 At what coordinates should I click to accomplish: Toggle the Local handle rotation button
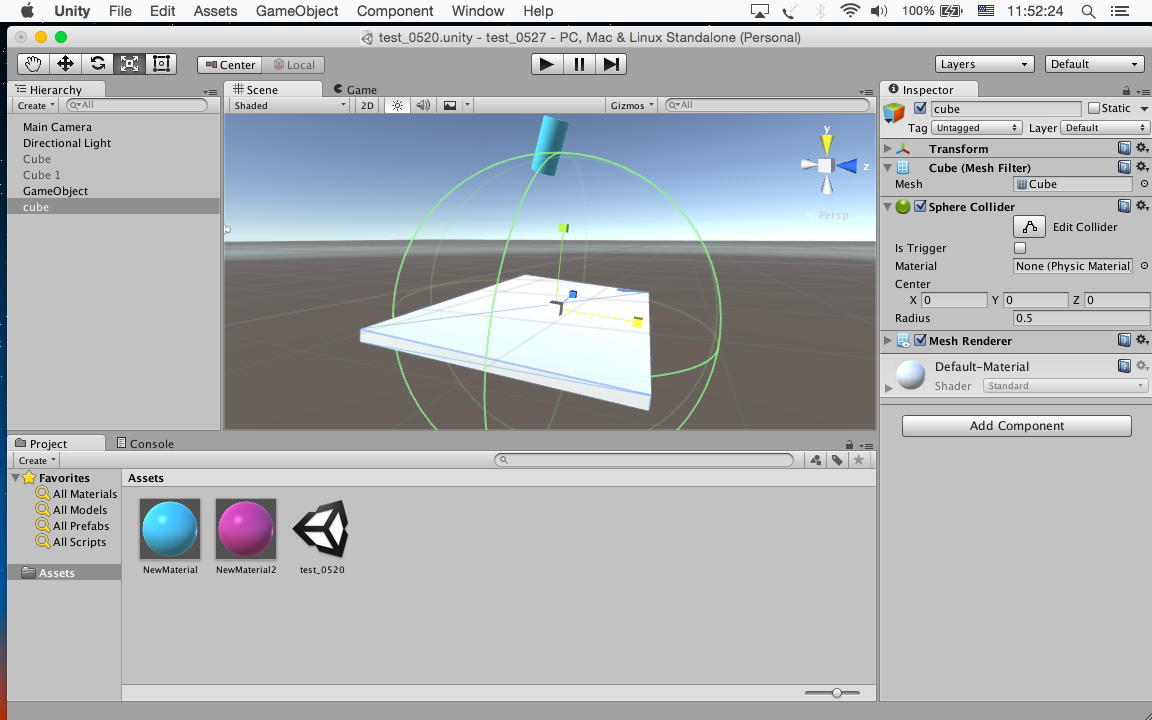[x=294, y=65]
